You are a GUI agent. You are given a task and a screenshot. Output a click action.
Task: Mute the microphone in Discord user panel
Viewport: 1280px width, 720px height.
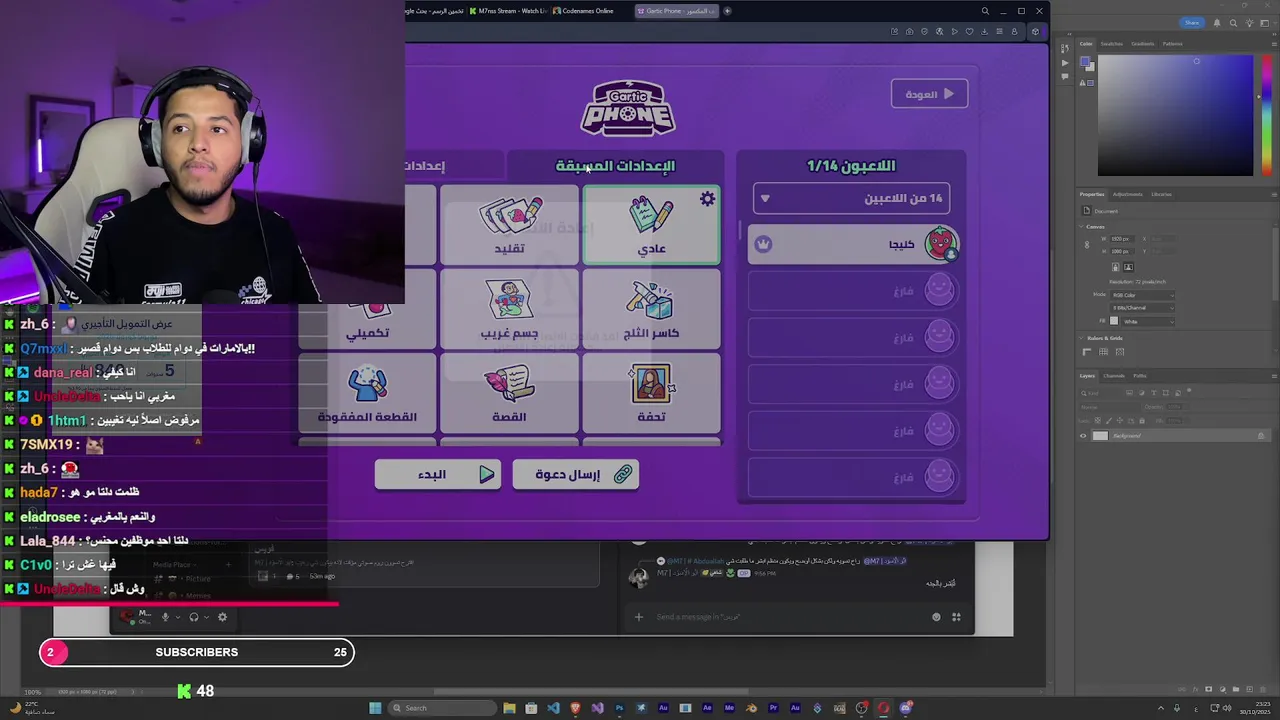pos(166,617)
